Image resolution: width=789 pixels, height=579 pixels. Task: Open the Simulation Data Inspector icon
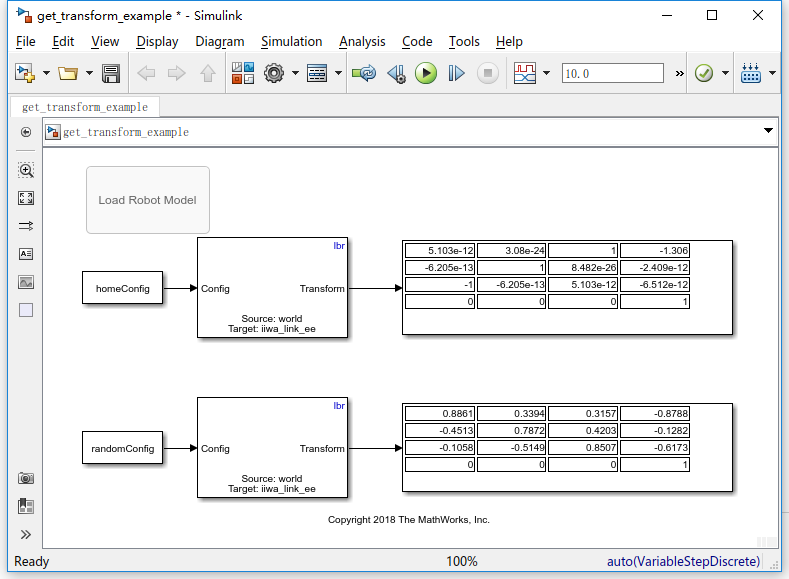point(525,73)
